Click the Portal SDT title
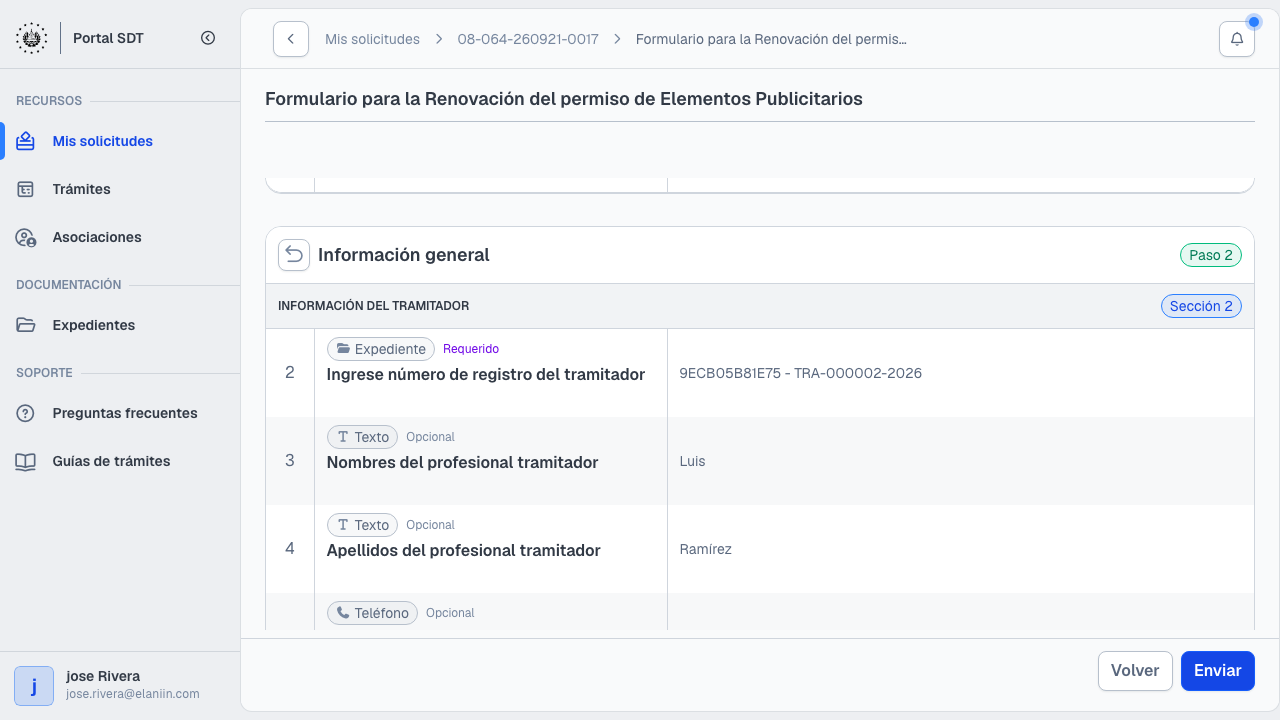The height and width of the screenshot is (720, 1280). [x=108, y=38]
